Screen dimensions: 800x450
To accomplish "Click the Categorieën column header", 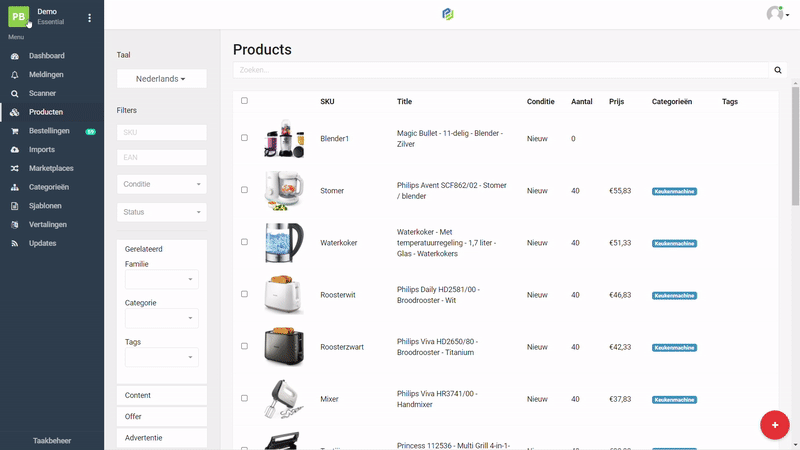I will (672, 102).
